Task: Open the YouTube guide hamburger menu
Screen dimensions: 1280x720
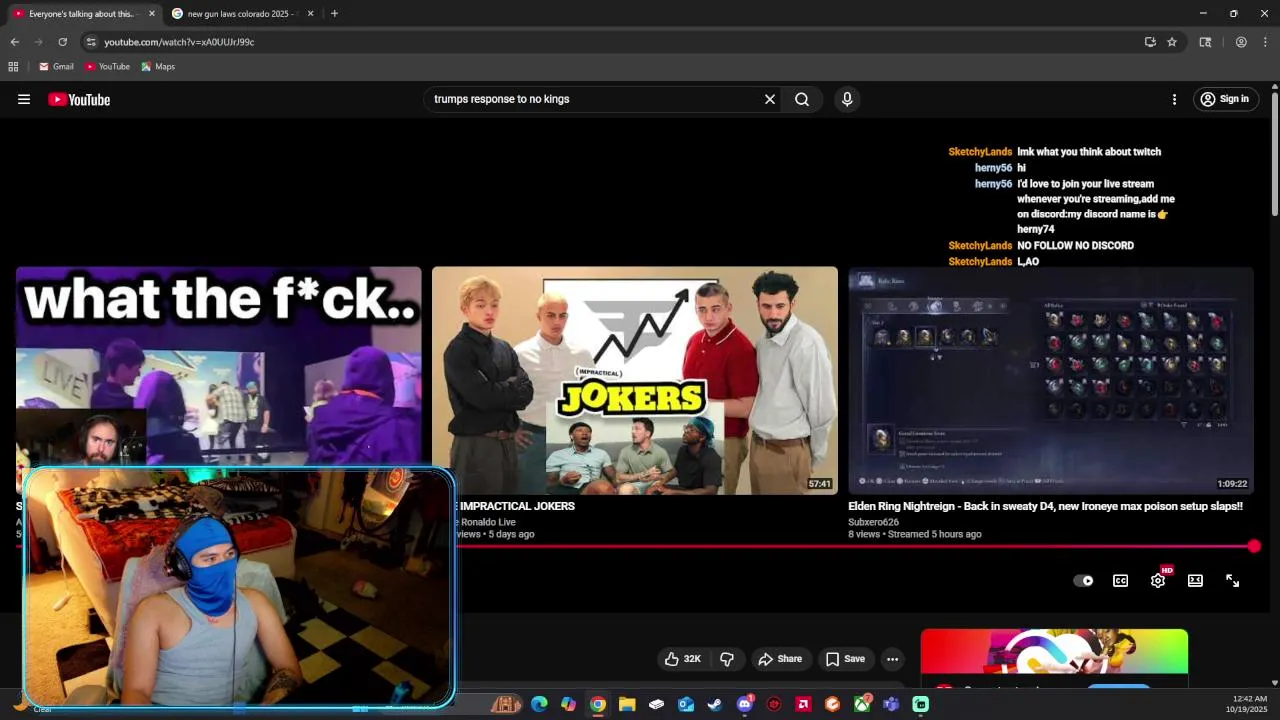Action: point(24,99)
